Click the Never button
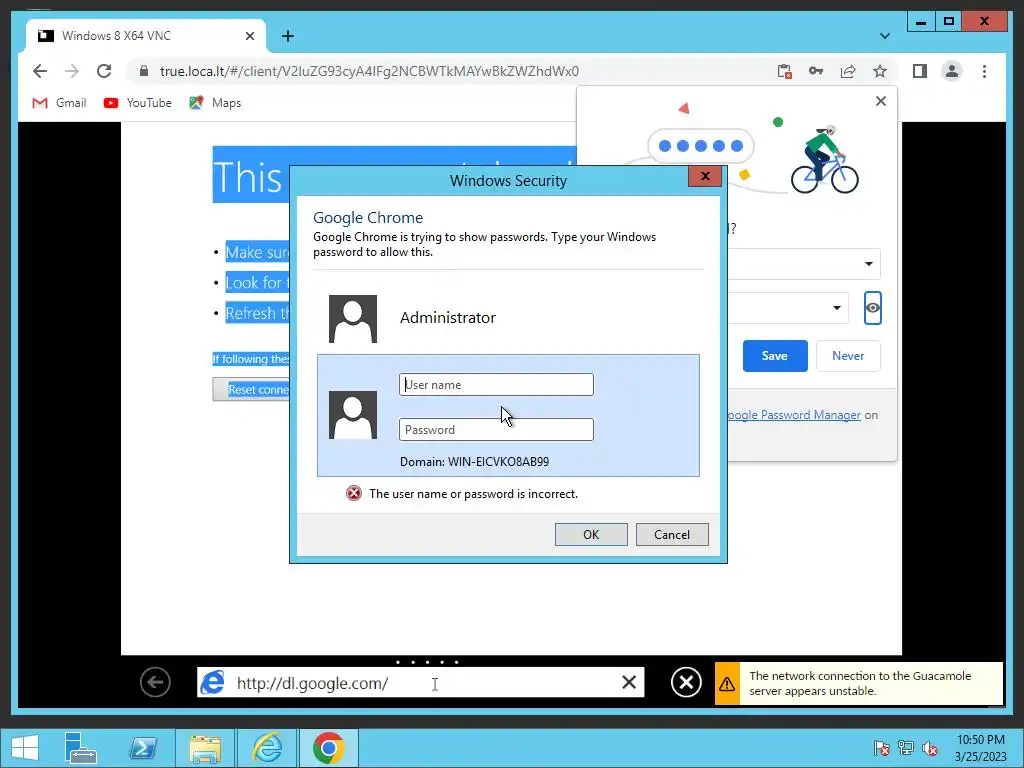Viewport: 1024px width, 768px height. click(848, 356)
